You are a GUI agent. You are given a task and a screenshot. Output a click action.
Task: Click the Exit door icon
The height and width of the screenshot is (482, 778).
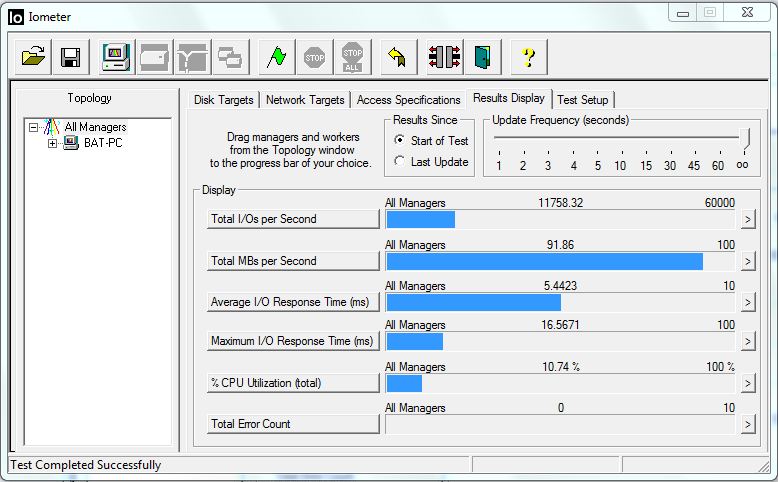(482, 57)
